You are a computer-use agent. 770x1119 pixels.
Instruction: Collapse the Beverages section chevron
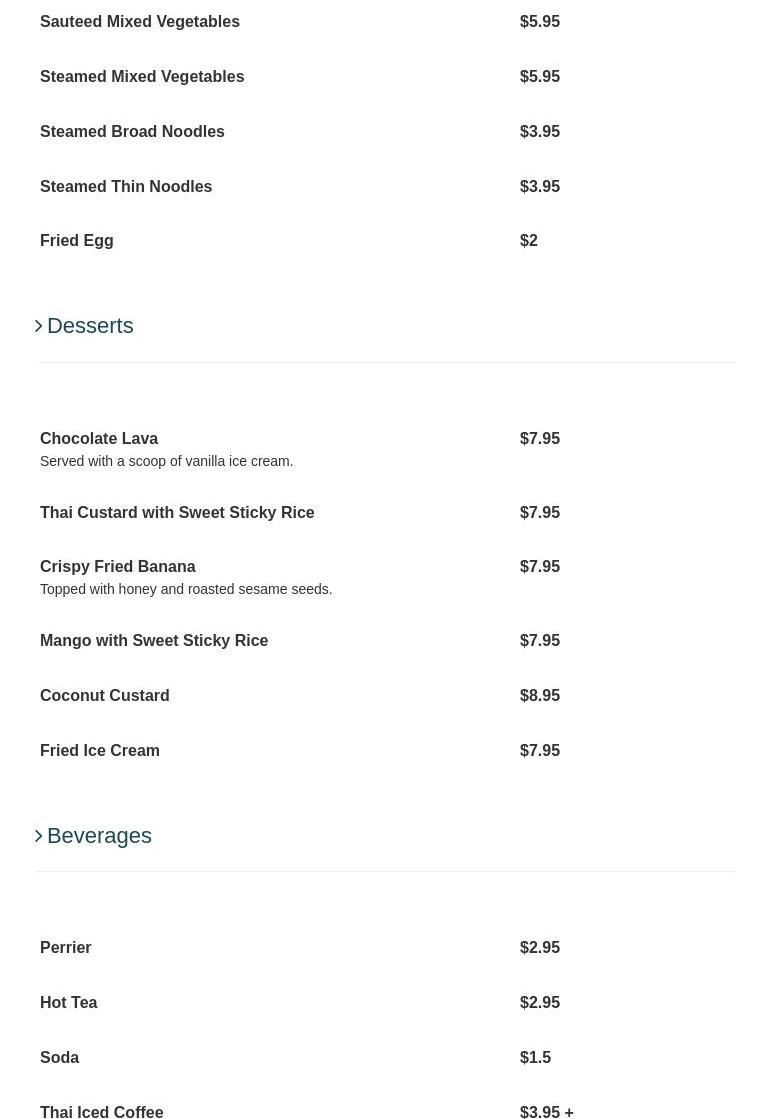pos(39,836)
